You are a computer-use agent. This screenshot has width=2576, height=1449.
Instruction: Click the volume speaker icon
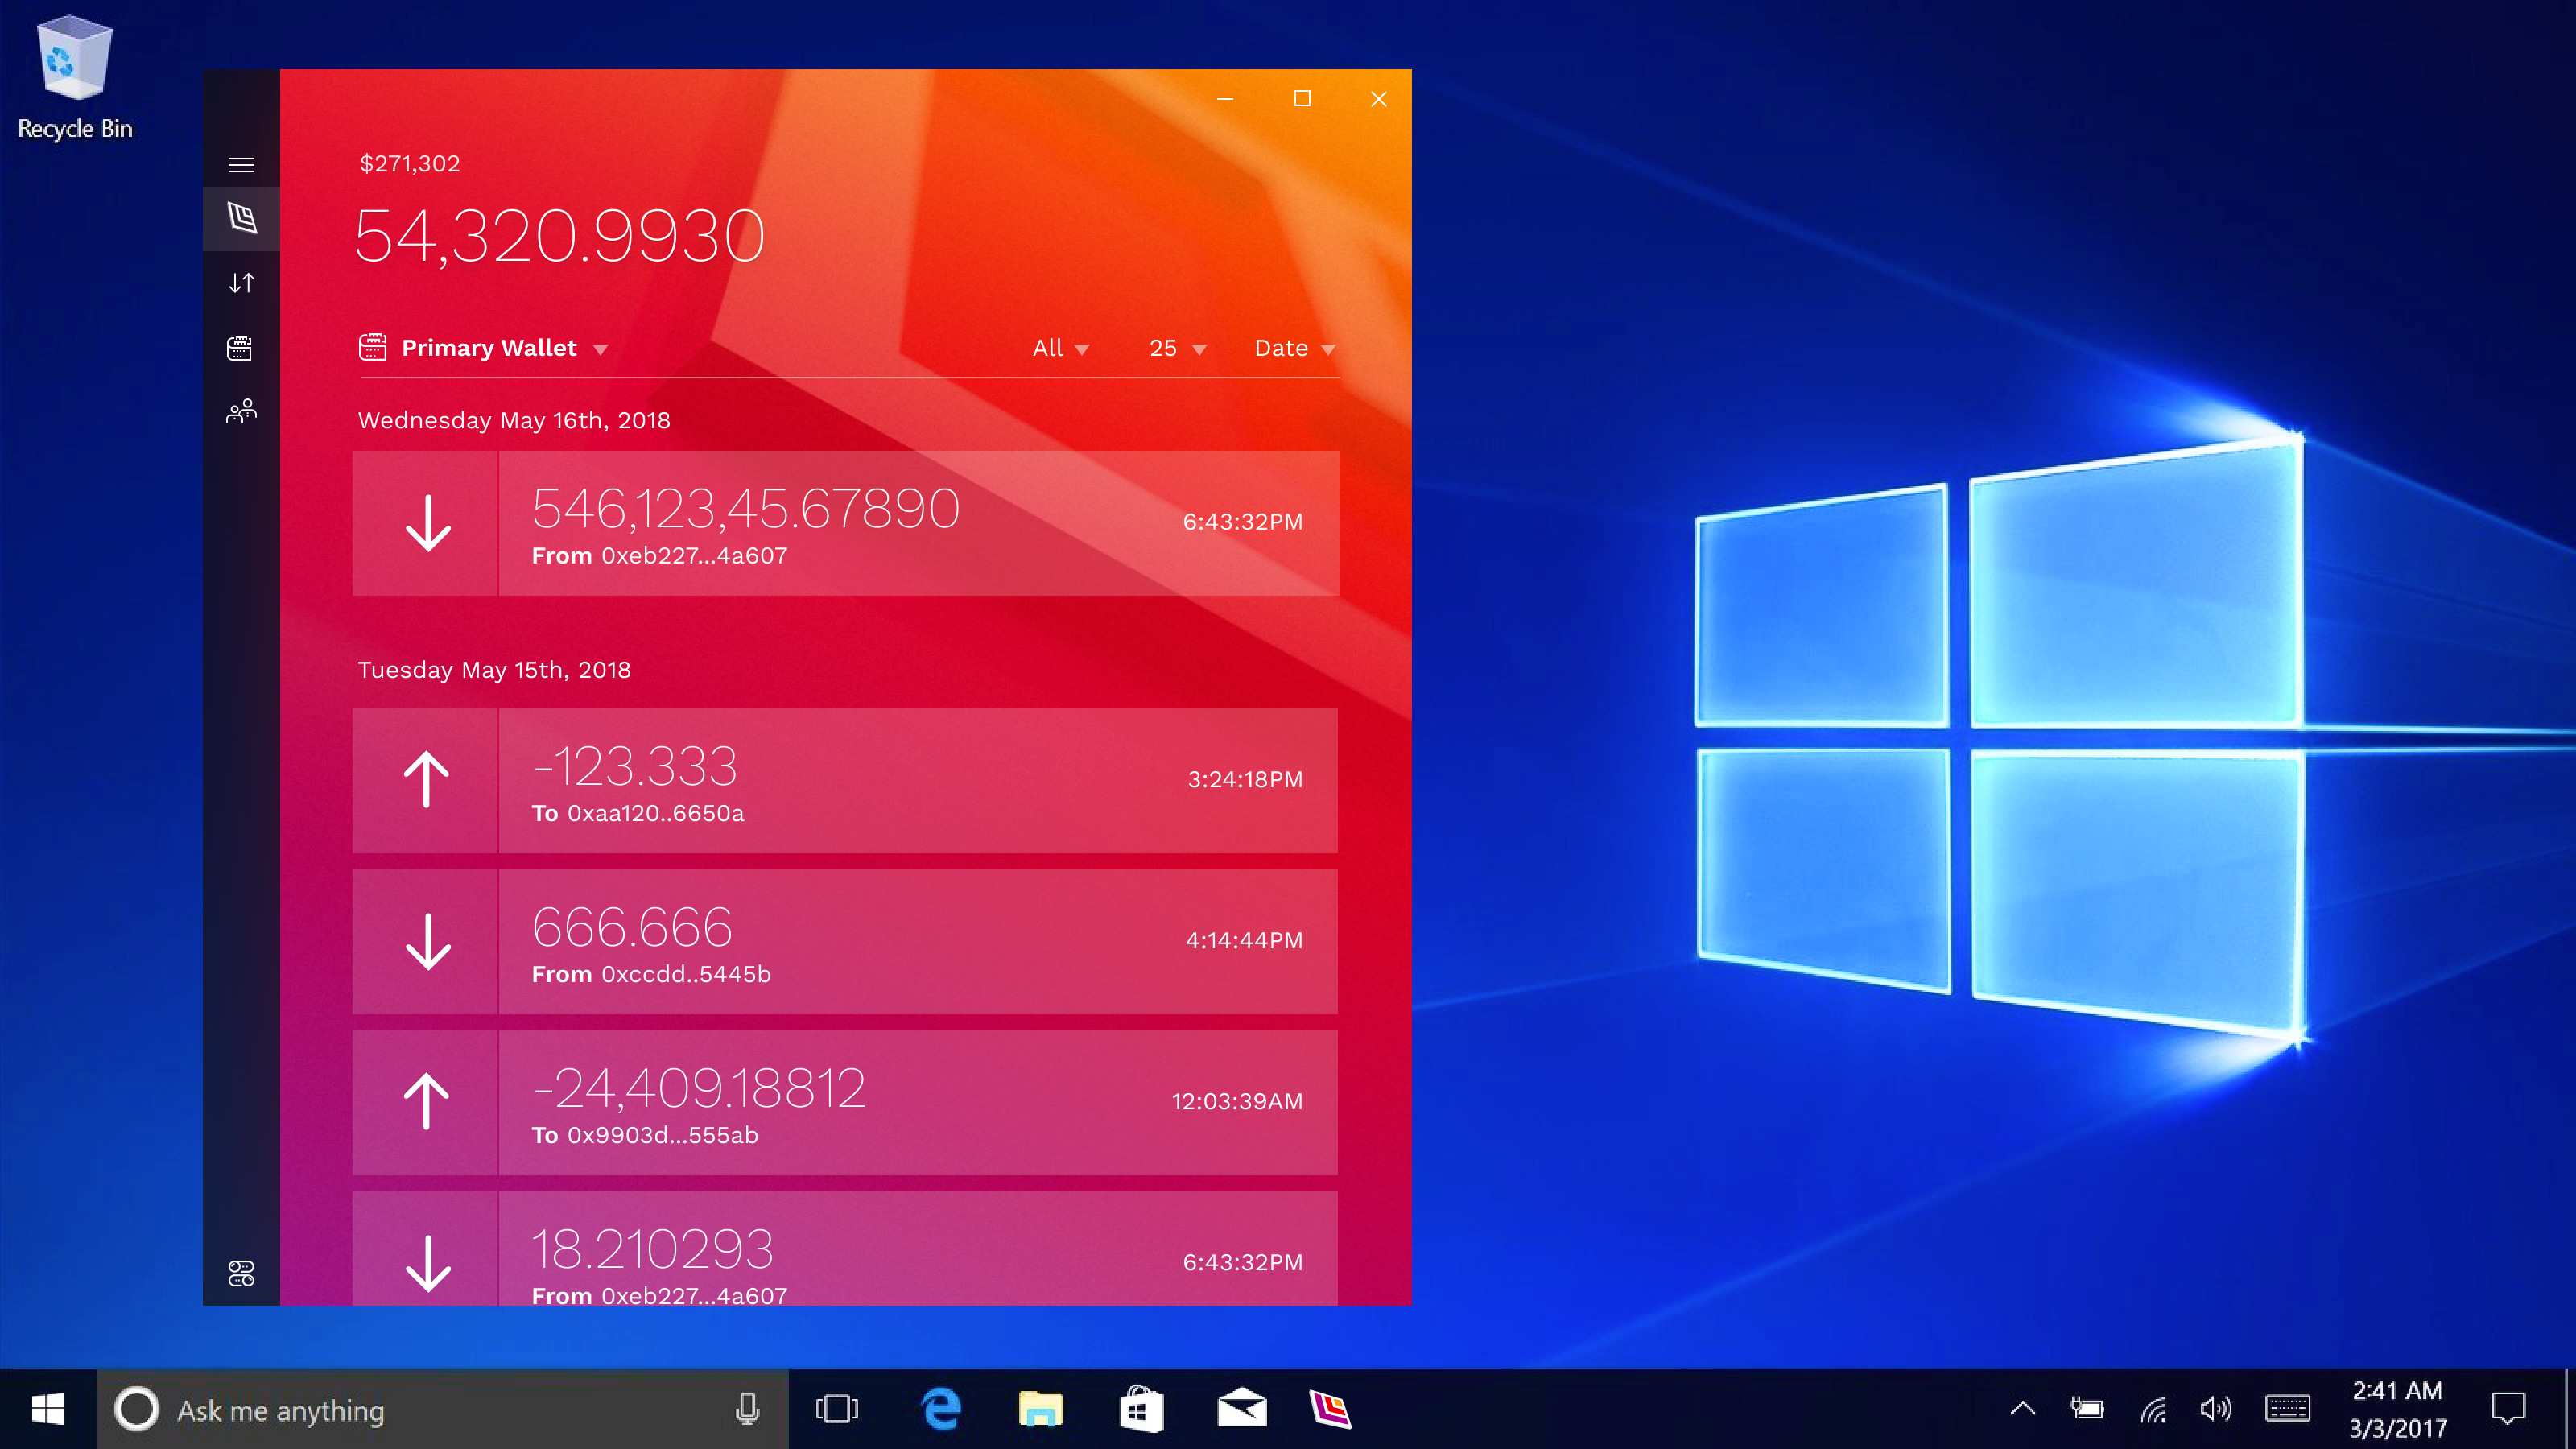[2216, 1409]
